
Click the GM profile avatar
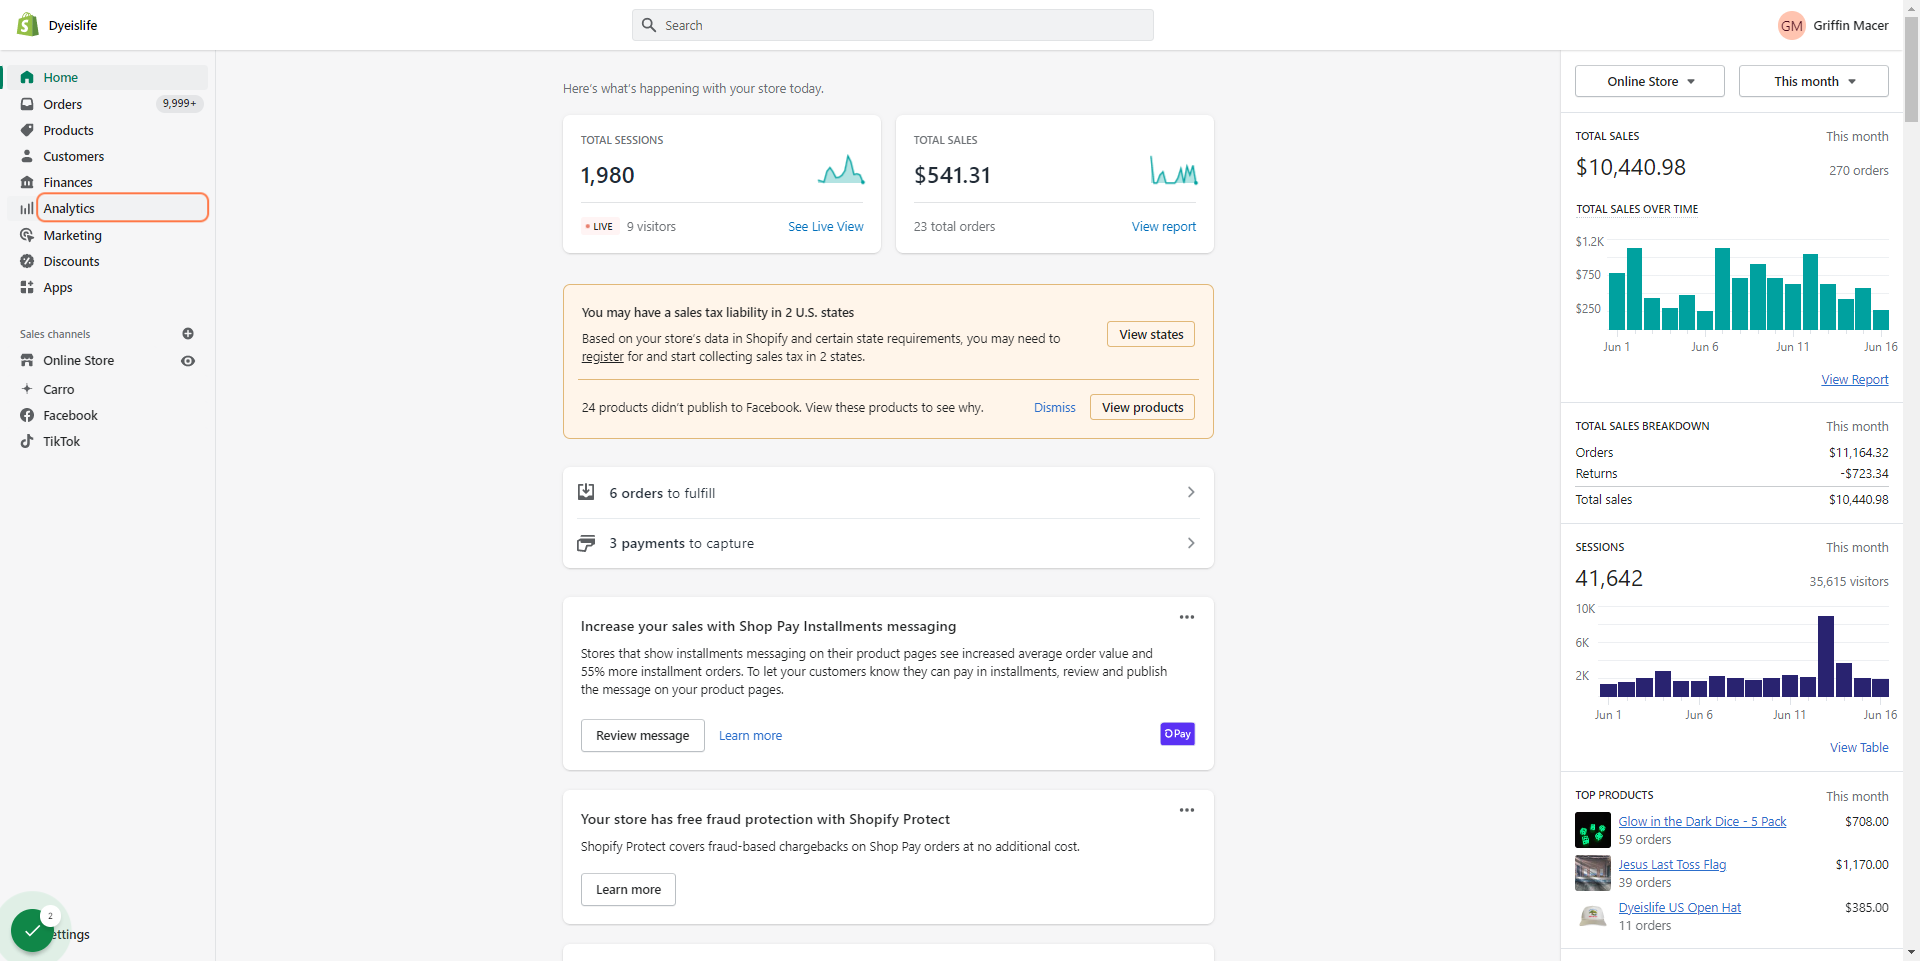click(1791, 26)
